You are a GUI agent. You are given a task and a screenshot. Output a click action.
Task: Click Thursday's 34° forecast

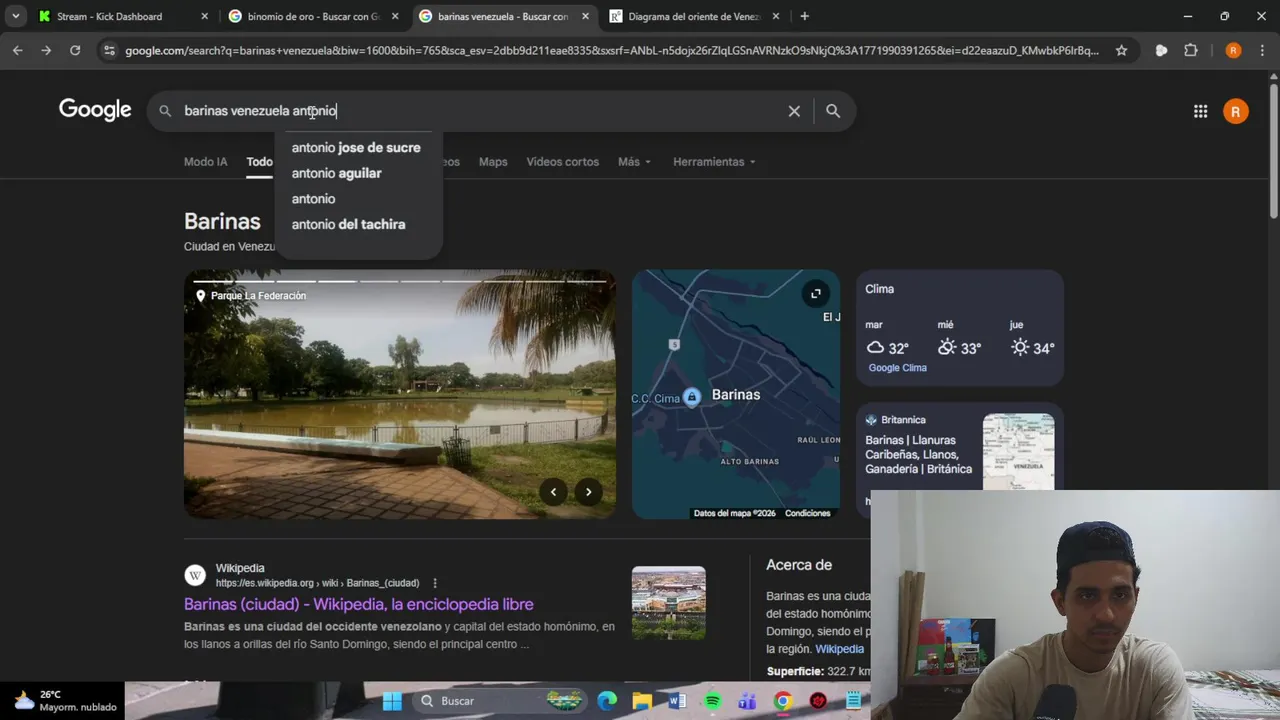pyautogui.click(x=1033, y=339)
